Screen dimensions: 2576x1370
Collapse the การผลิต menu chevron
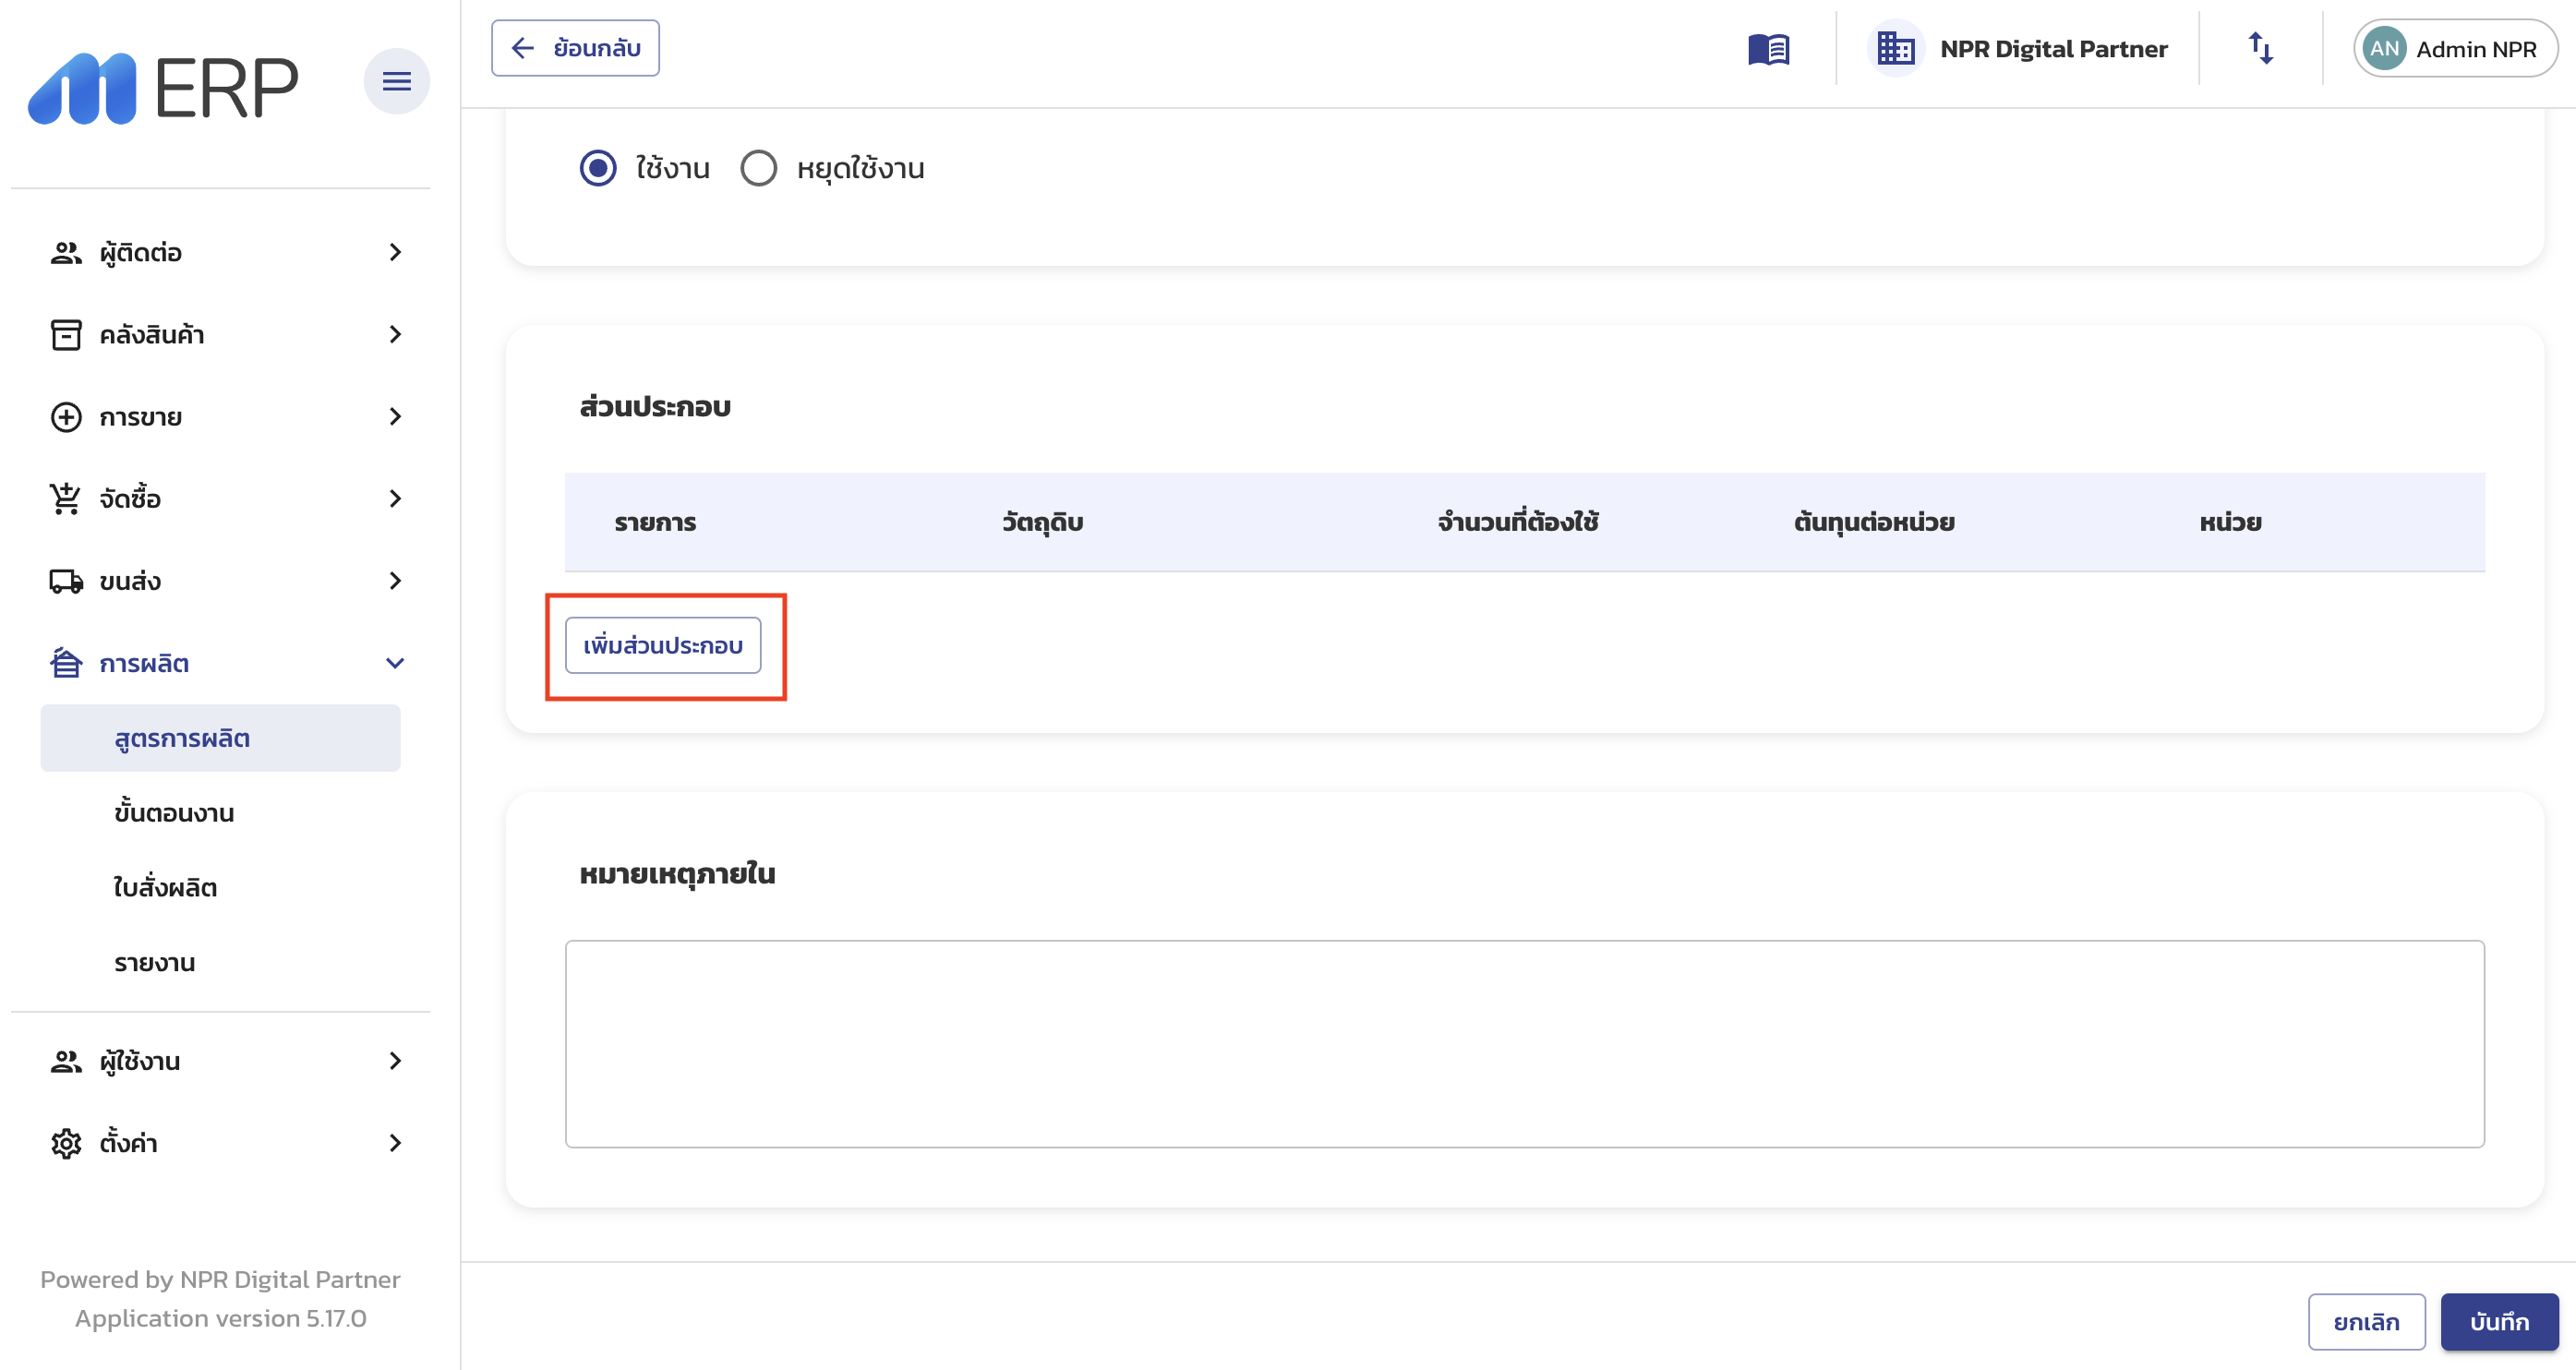click(x=395, y=663)
